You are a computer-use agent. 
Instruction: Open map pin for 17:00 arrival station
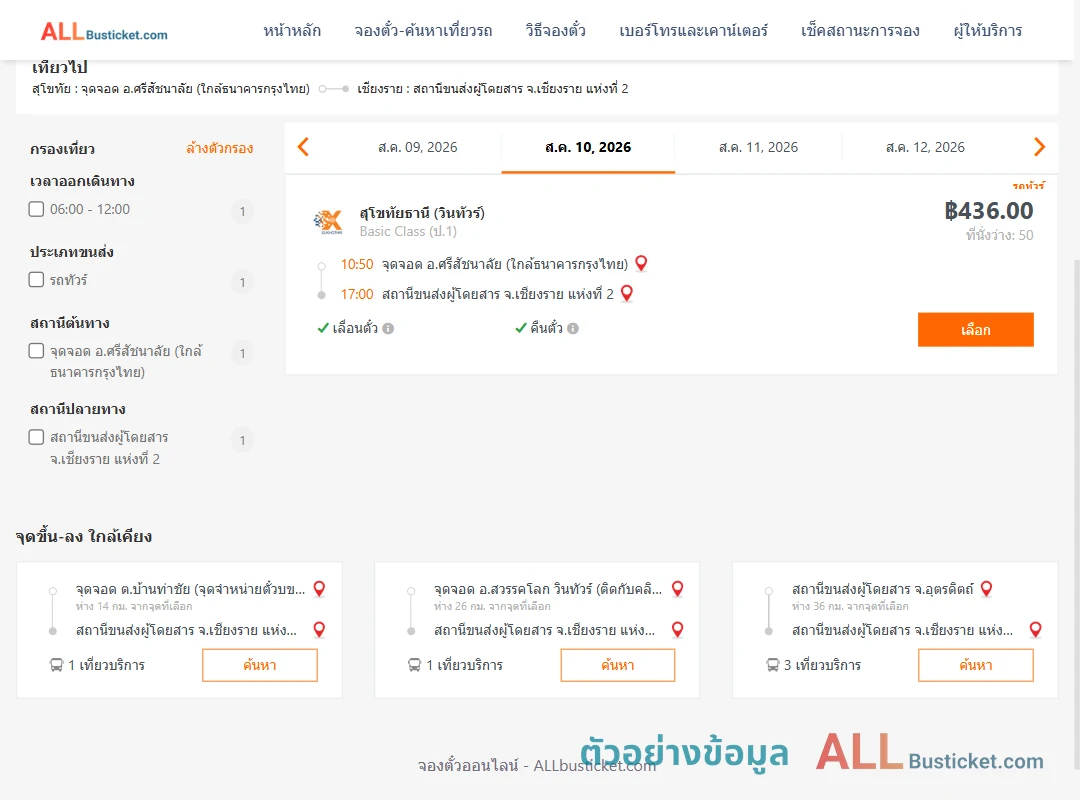click(x=627, y=294)
